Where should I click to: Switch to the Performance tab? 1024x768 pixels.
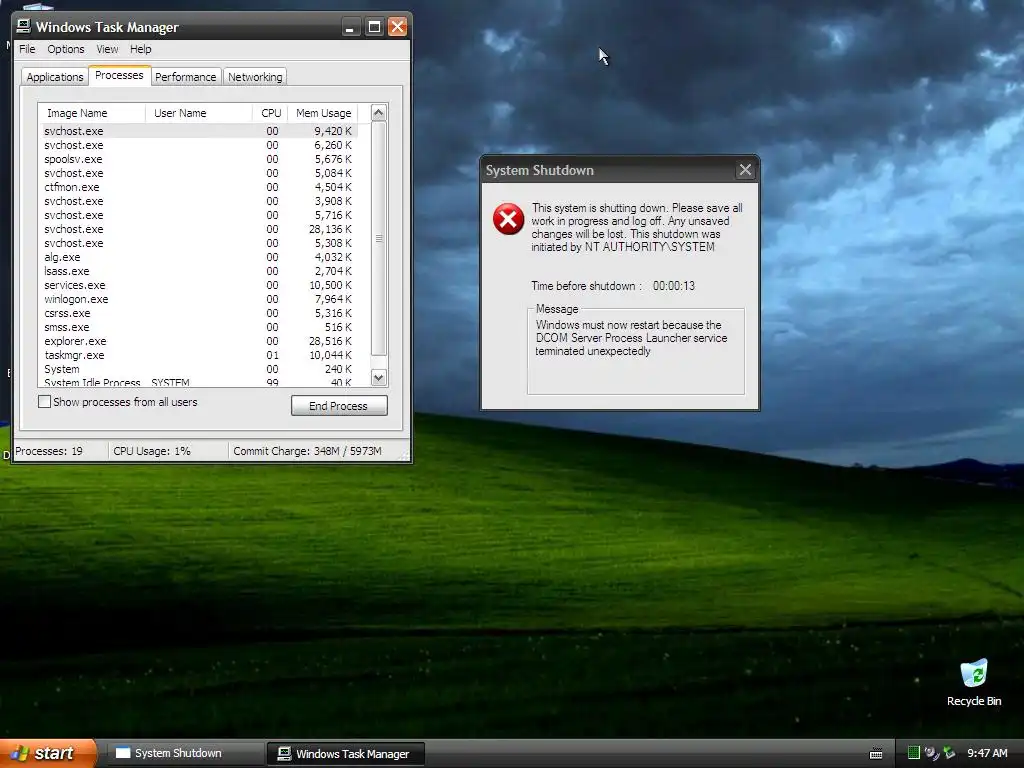click(185, 77)
